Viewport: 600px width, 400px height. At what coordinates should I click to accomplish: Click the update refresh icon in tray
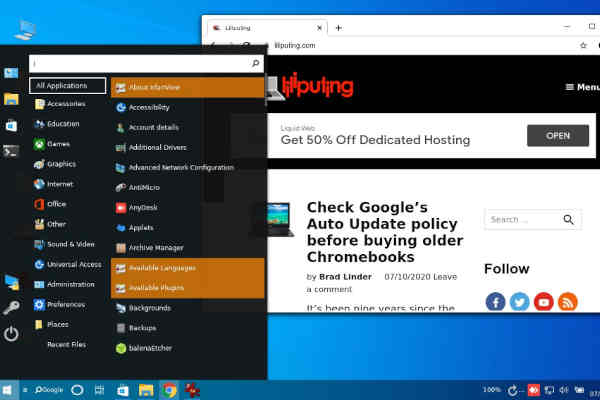click(x=513, y=390)
